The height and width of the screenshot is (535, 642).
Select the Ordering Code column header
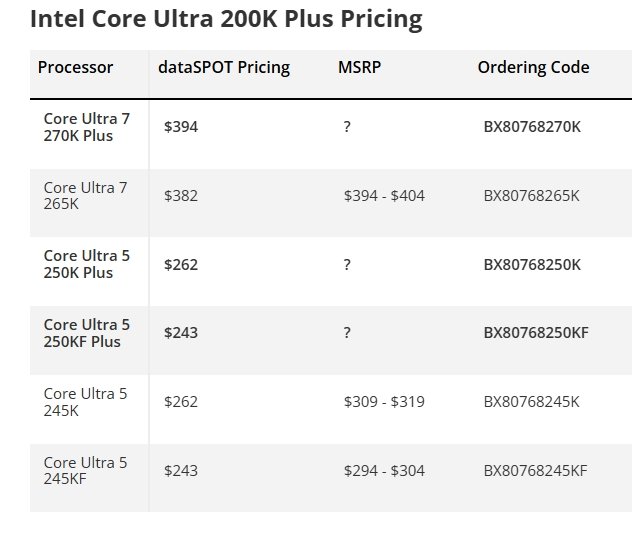click(x=533, y=68)
